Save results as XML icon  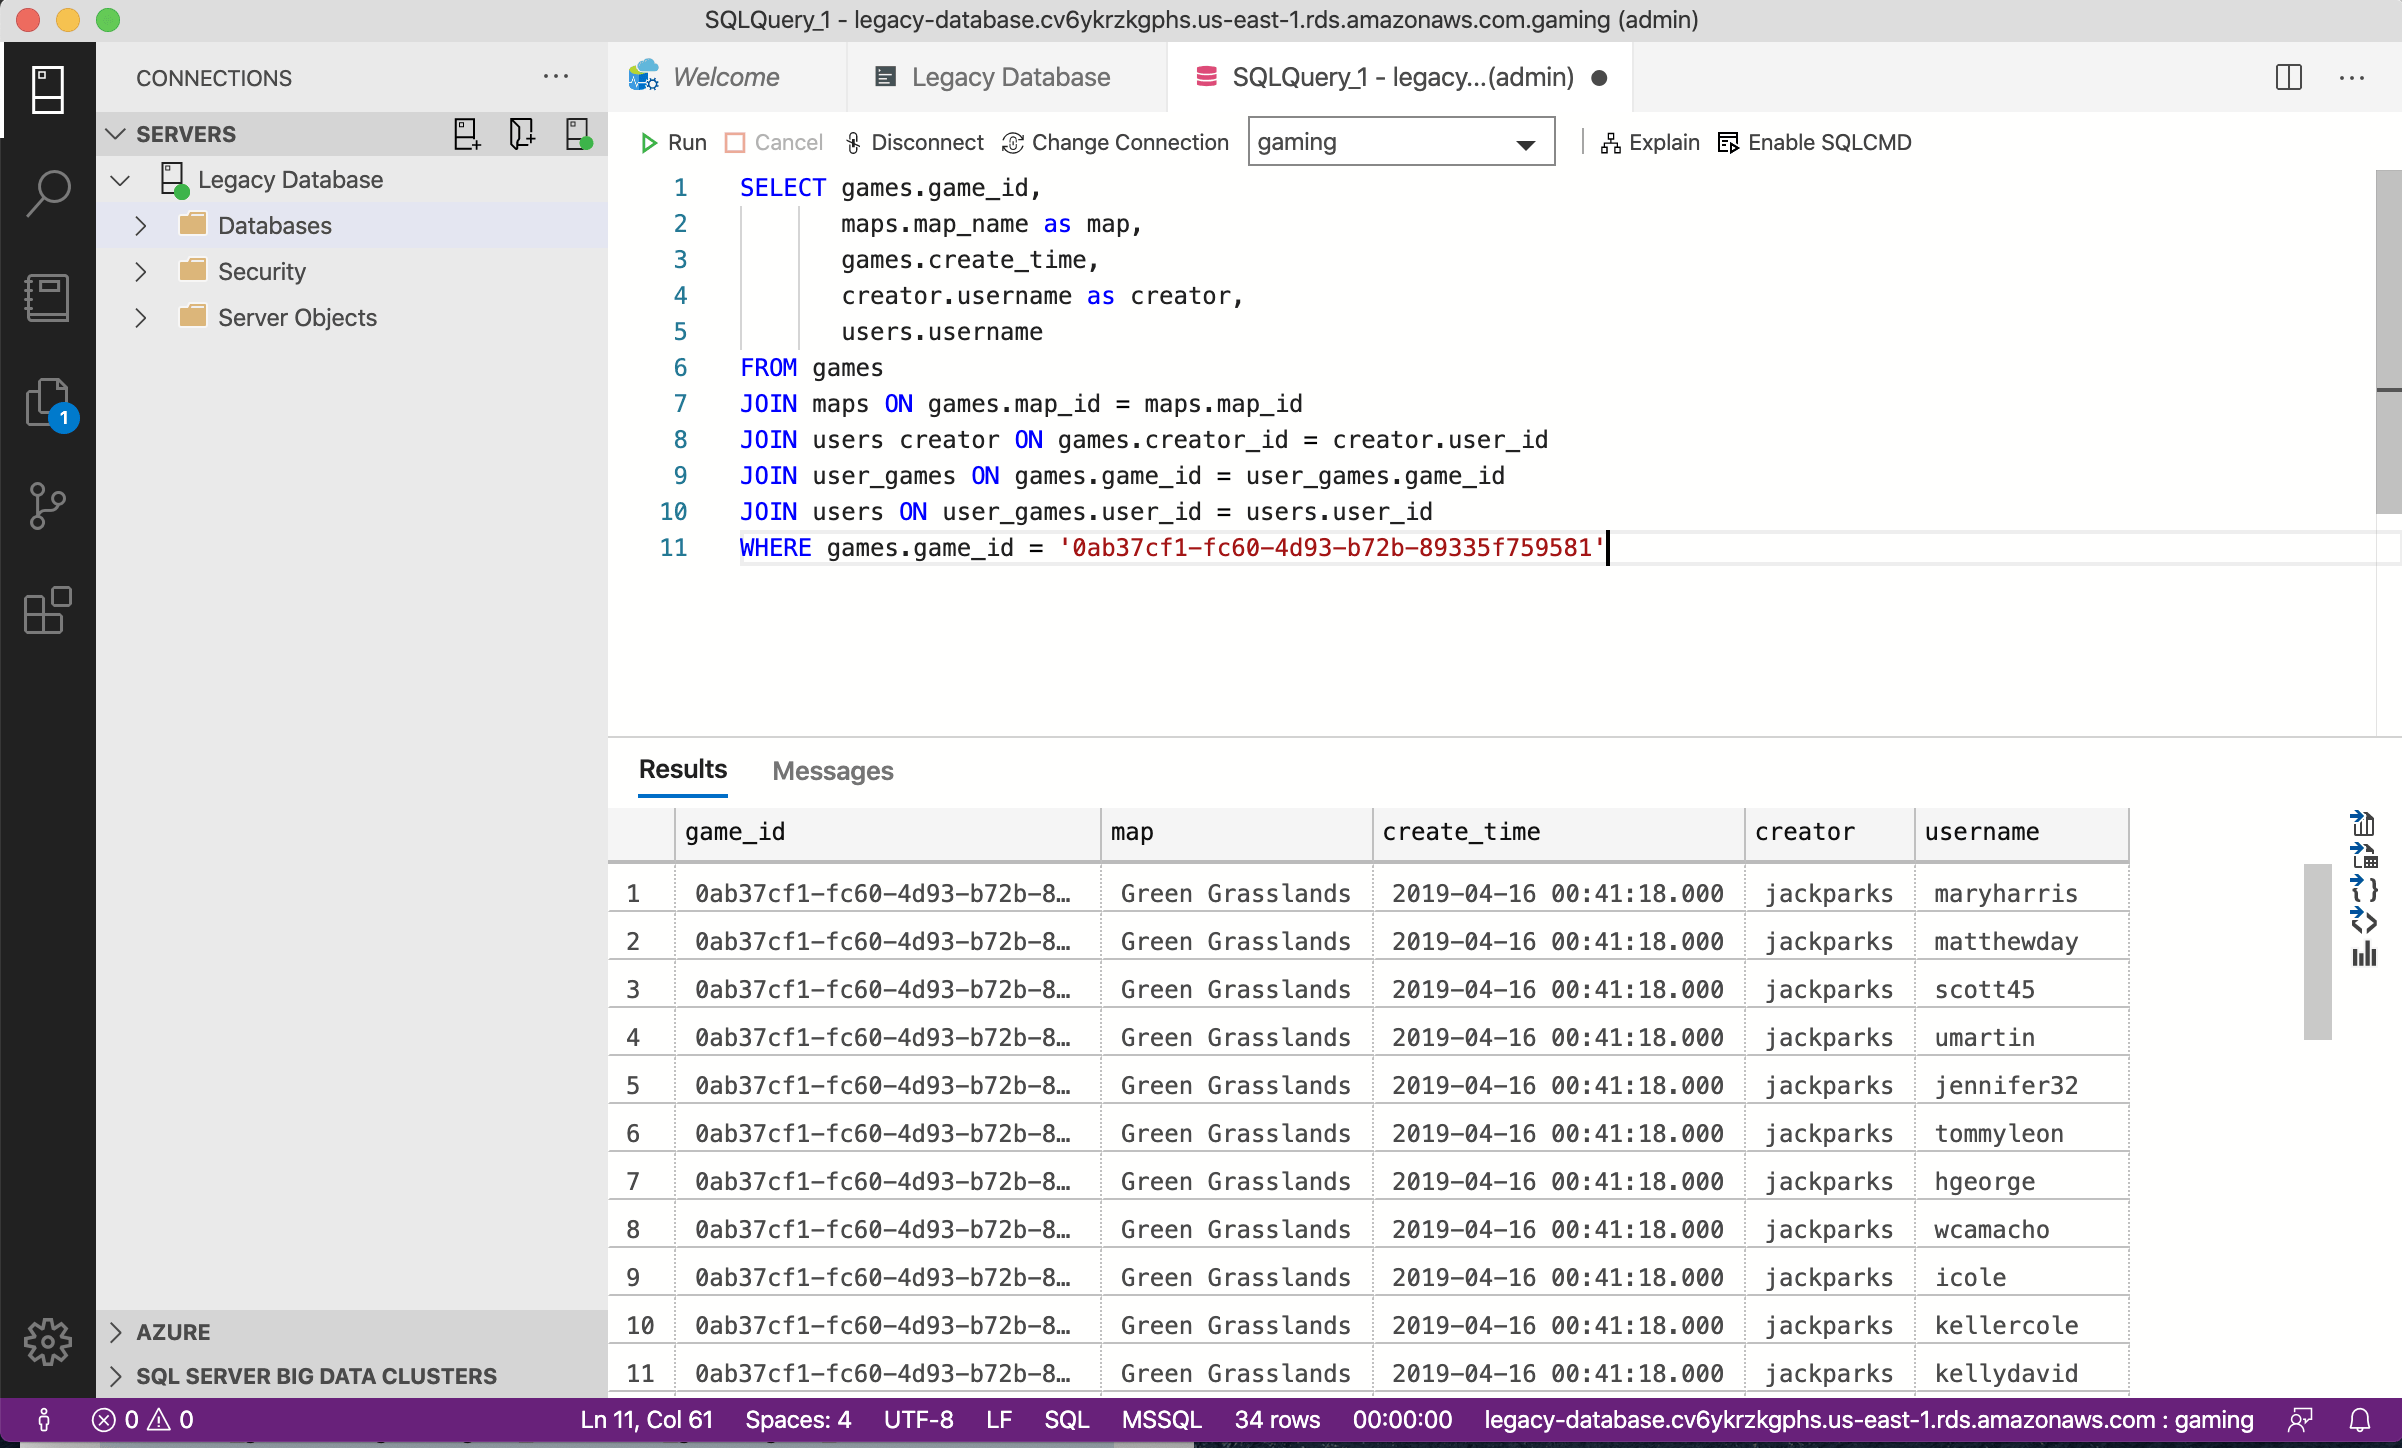click(2363, 921)
